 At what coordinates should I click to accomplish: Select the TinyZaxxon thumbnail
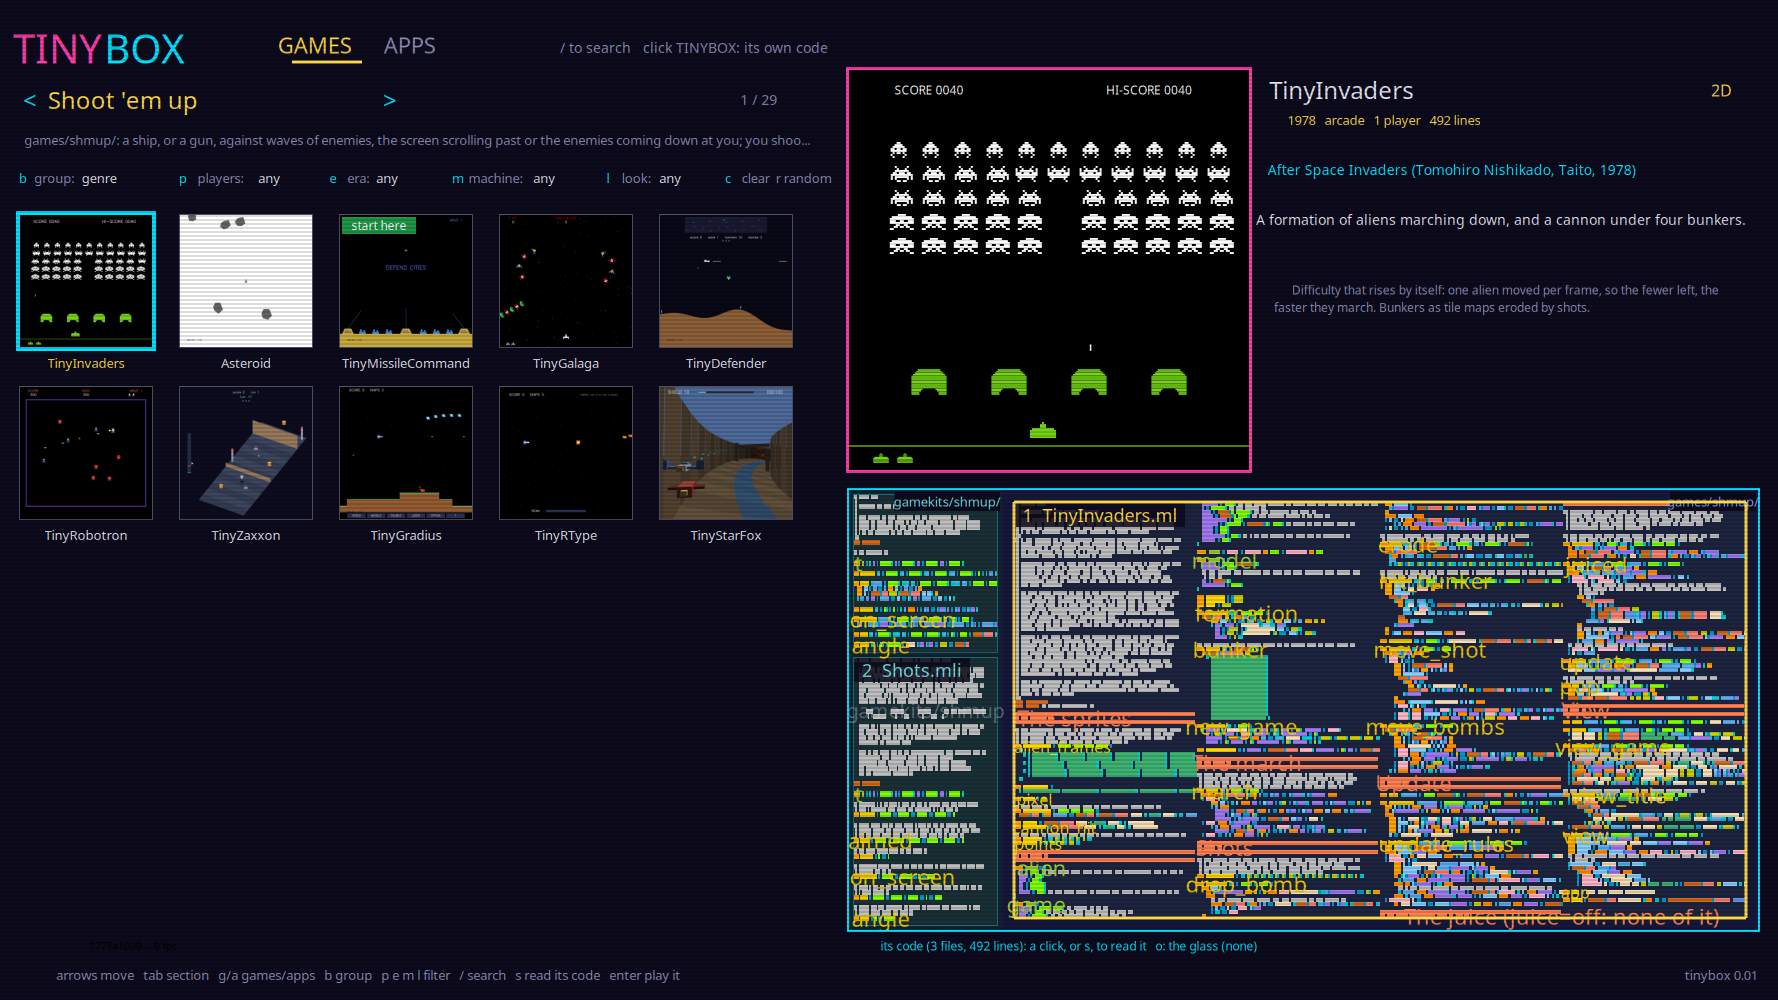(246, 453)
